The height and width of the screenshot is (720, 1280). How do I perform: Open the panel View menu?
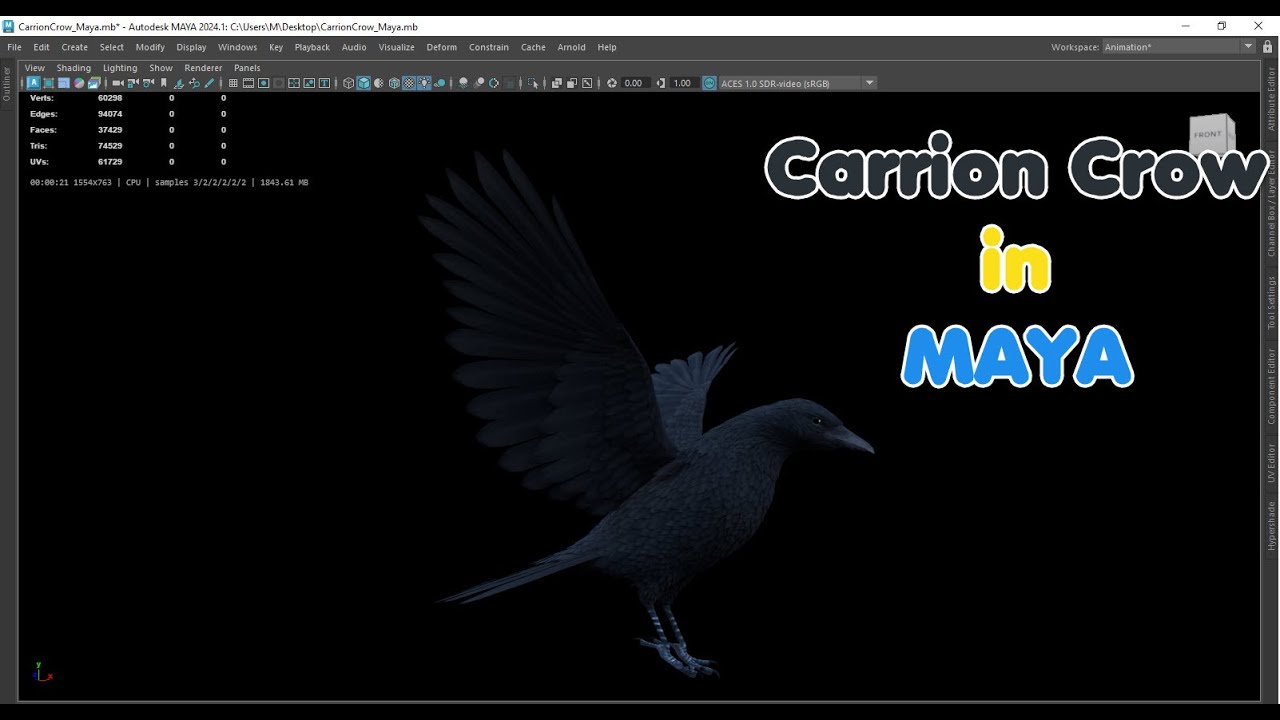coord(35,68)
